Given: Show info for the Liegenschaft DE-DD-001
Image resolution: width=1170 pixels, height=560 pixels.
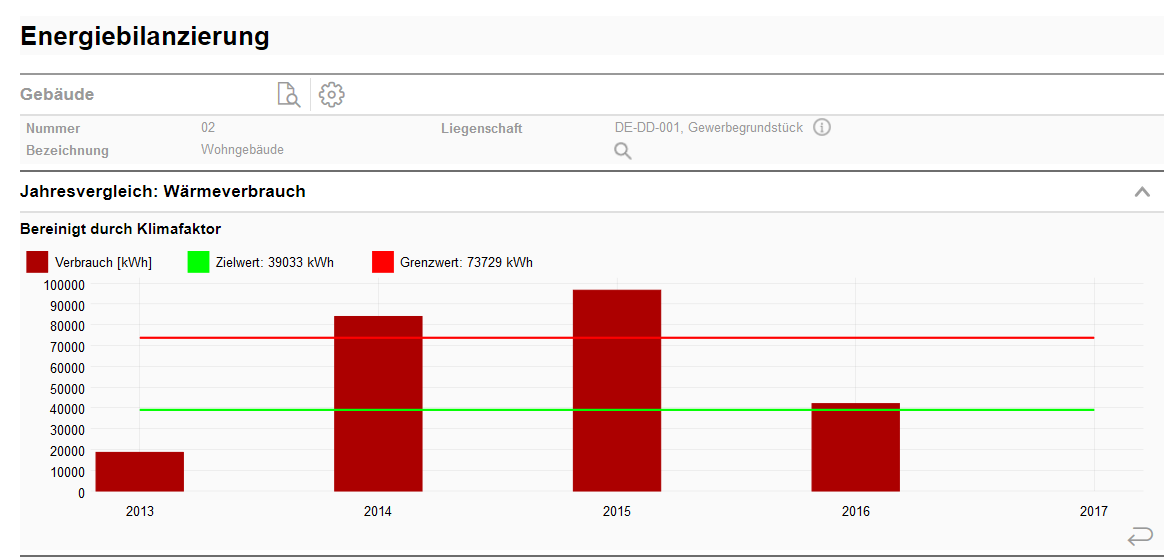Looking at the screenshot, I should coord(822,128).
